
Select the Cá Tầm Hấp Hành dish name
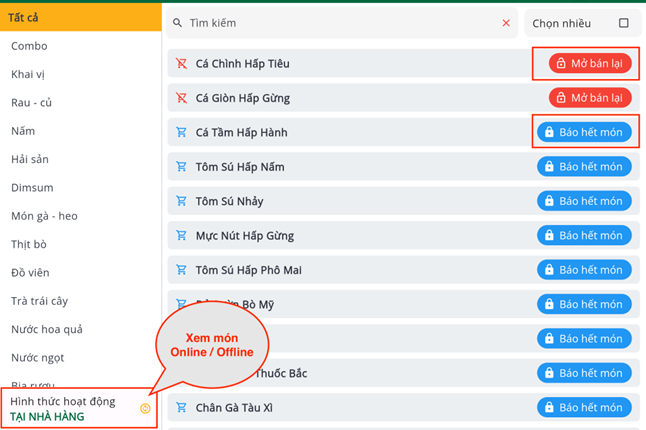tap(241, 133)
